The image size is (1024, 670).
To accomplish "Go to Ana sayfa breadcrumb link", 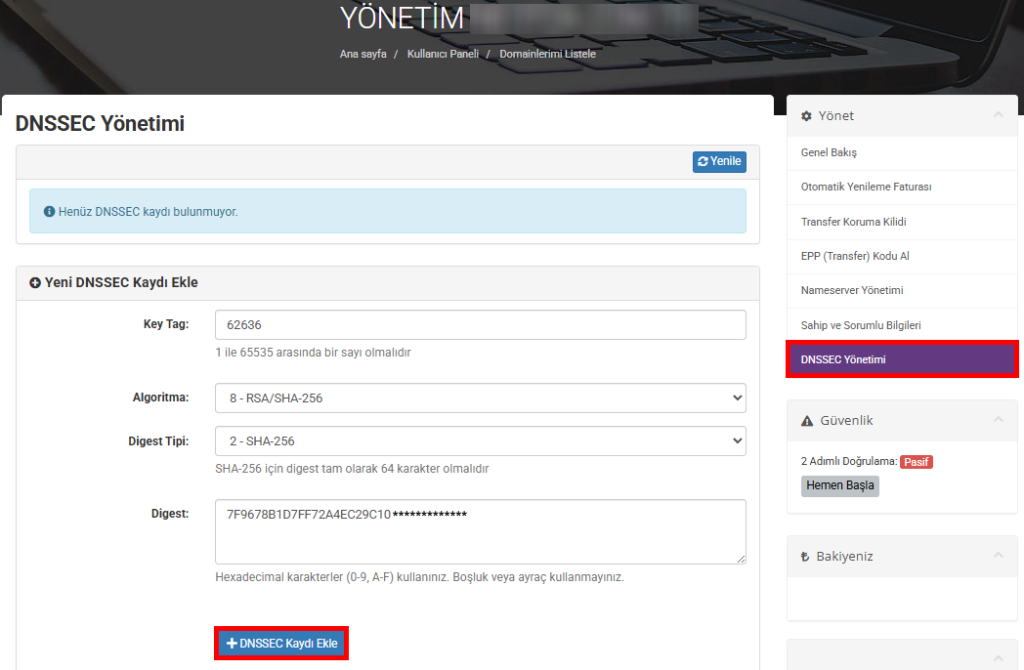I will tap(363, 54).
